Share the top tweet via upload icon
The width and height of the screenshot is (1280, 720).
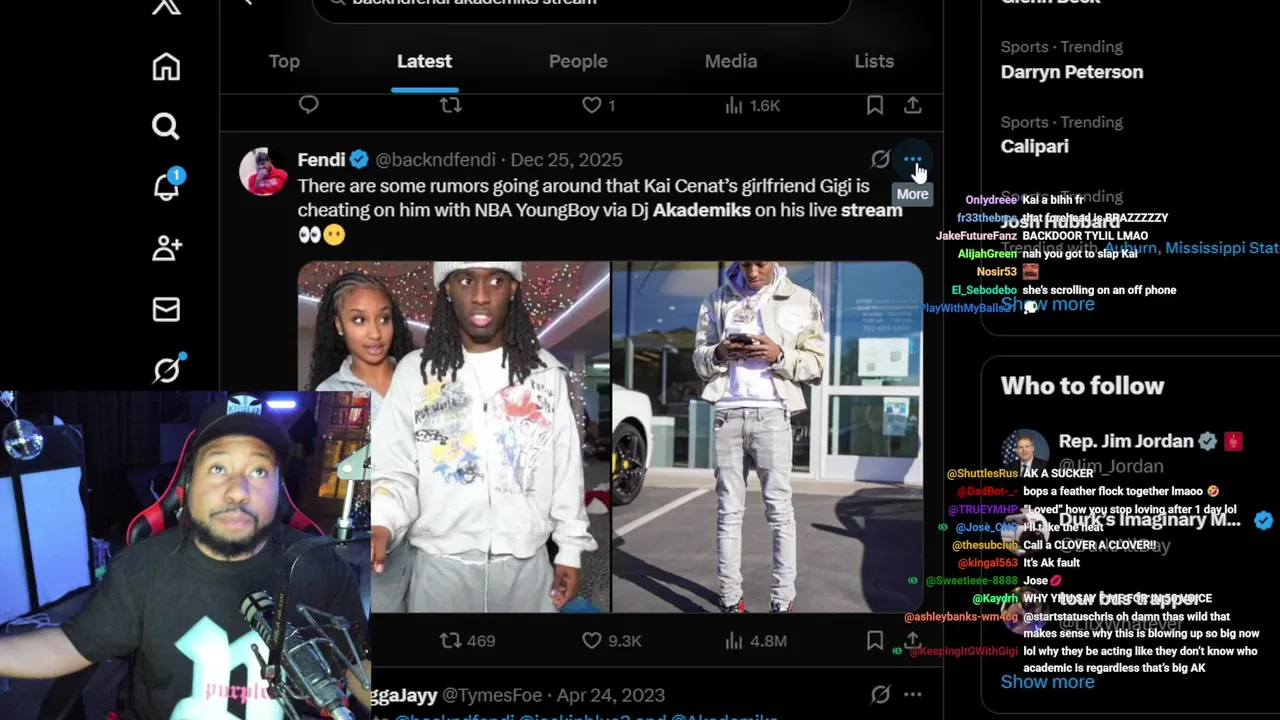pos(912,105)
